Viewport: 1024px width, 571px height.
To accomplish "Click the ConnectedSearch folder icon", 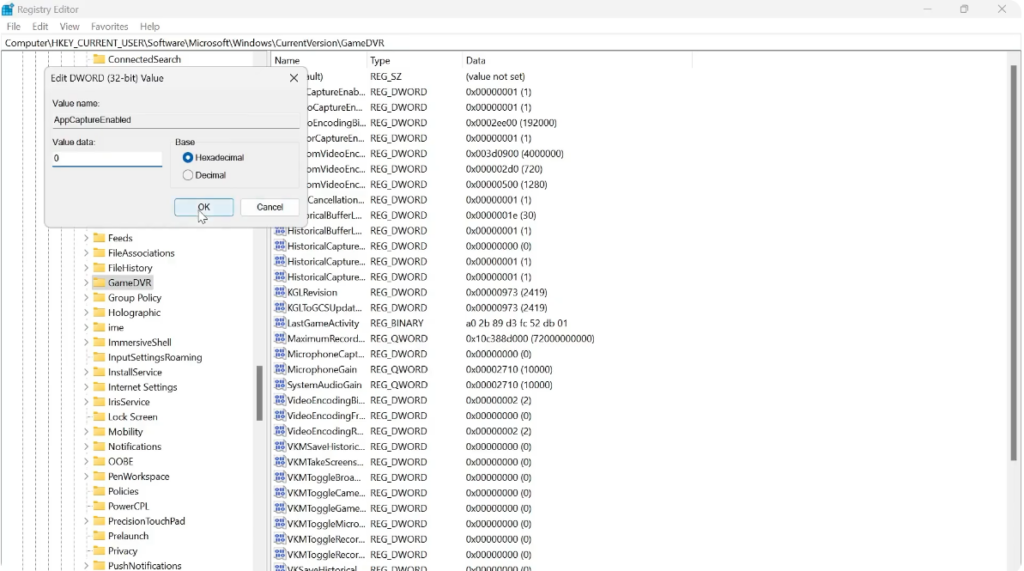I will tap(99, 59).
